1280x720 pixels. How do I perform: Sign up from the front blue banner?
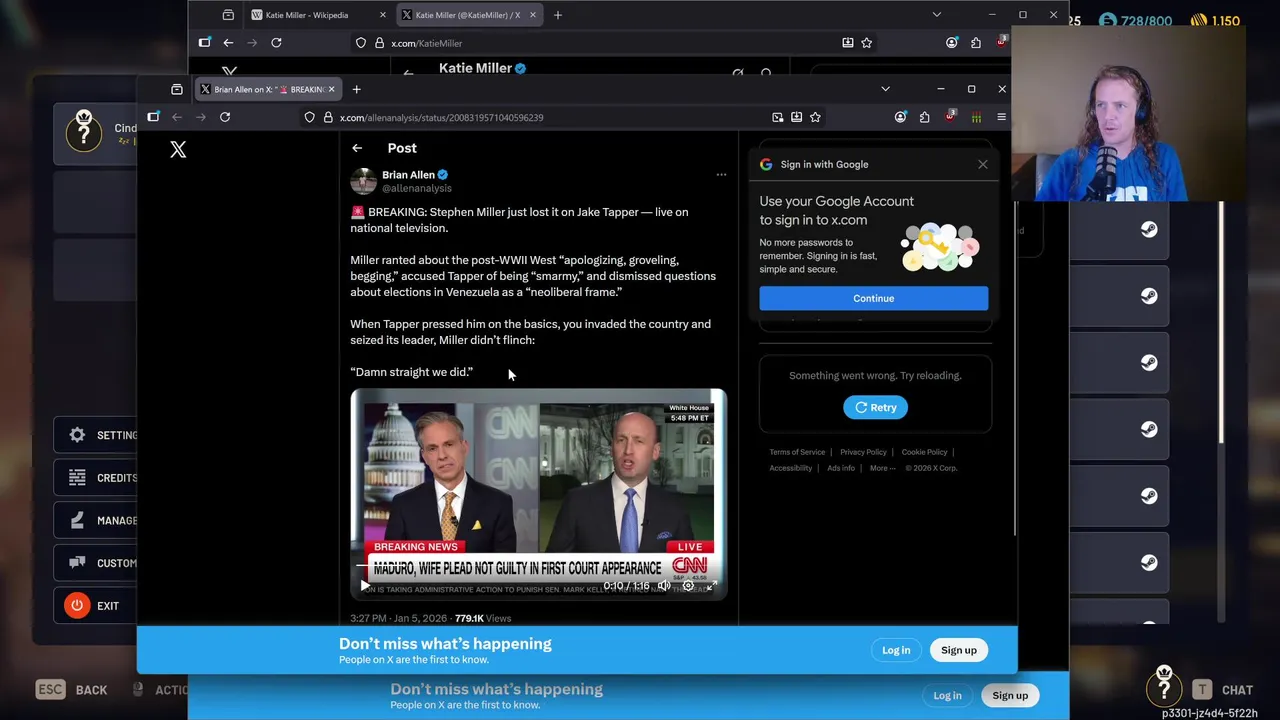(958, 650)
